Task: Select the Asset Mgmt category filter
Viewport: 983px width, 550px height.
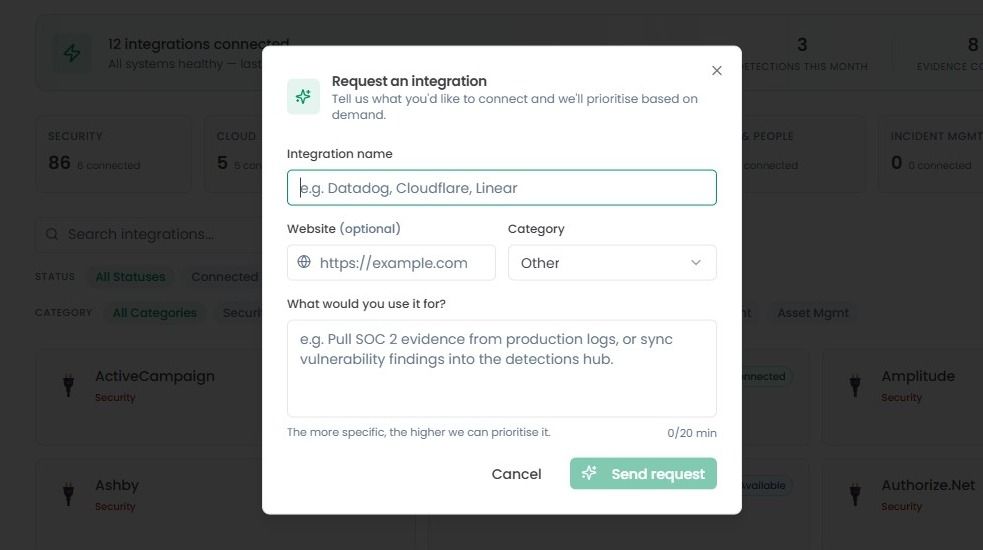Action: tap(812, 313)
